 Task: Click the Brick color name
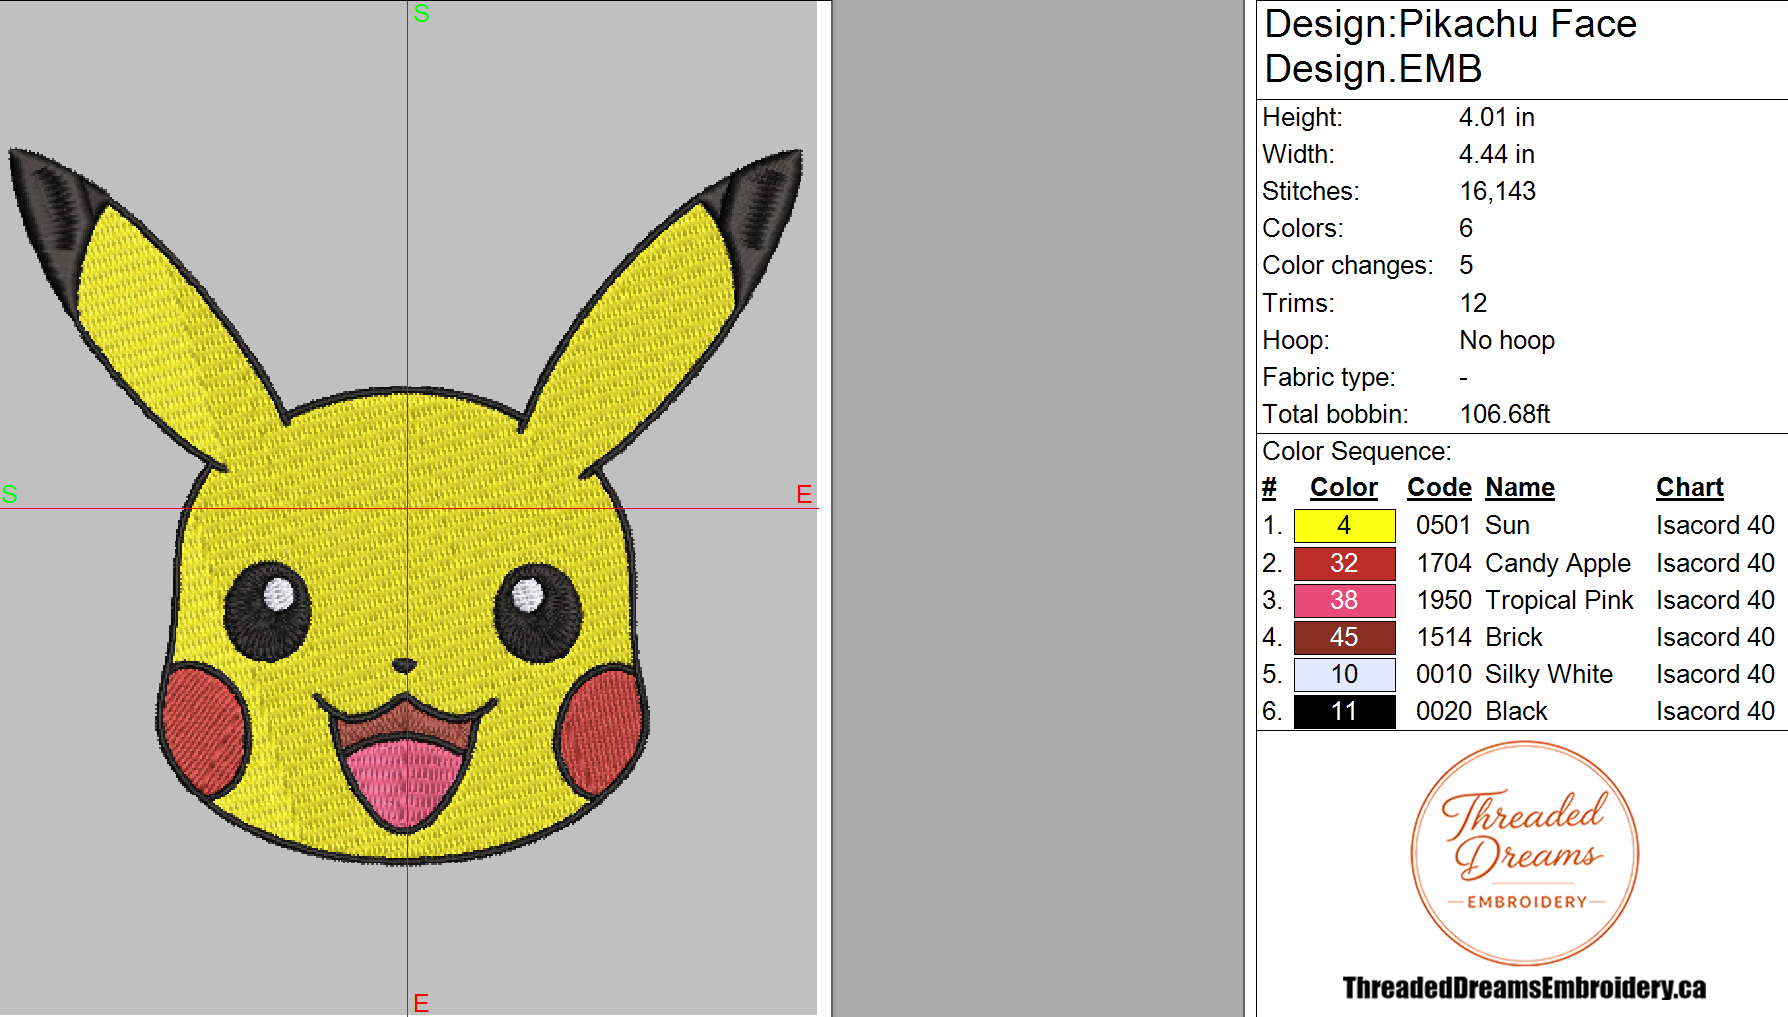(1514, 637)
